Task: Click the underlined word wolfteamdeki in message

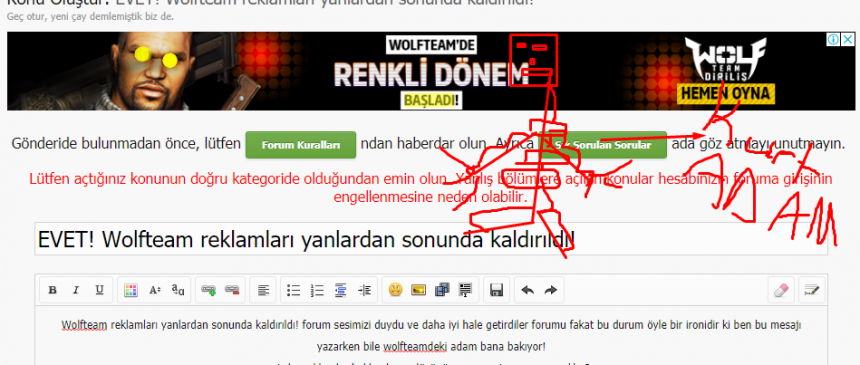Action: (x=415, y=347)
